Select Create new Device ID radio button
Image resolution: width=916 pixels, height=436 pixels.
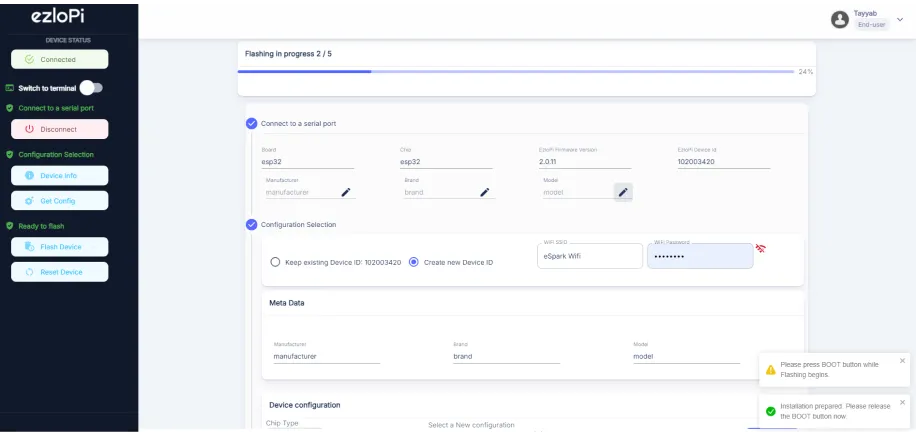[414, 262]
